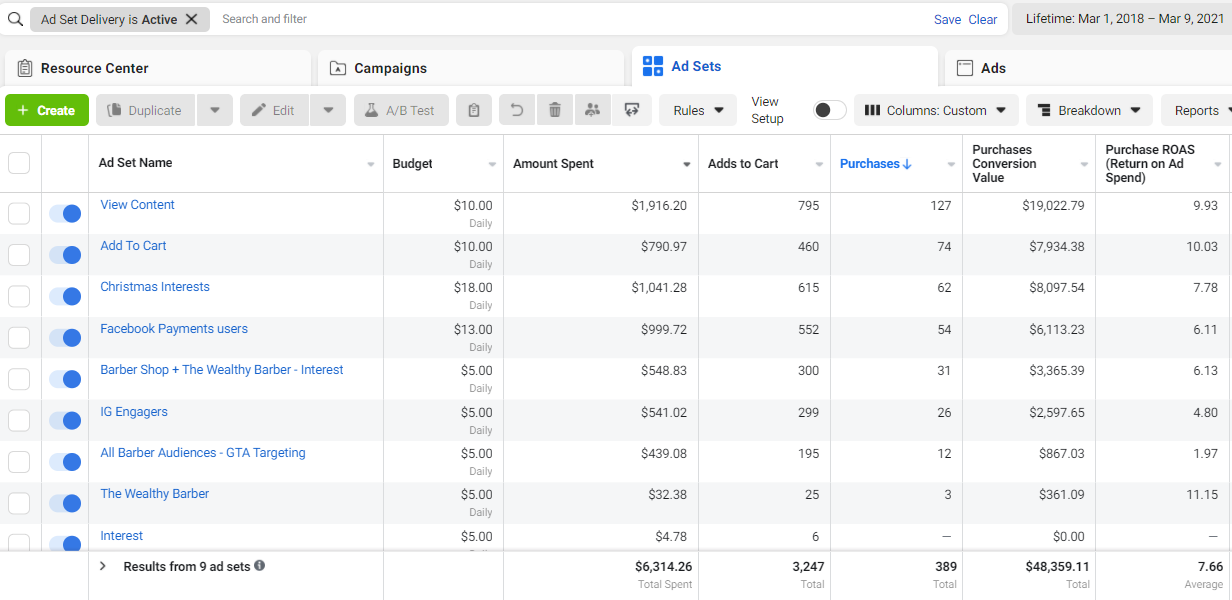This screenshot has height=600, width=1232.
Task: Tick the checkbox for Christmas Interests row
Action: coord(19,297)
